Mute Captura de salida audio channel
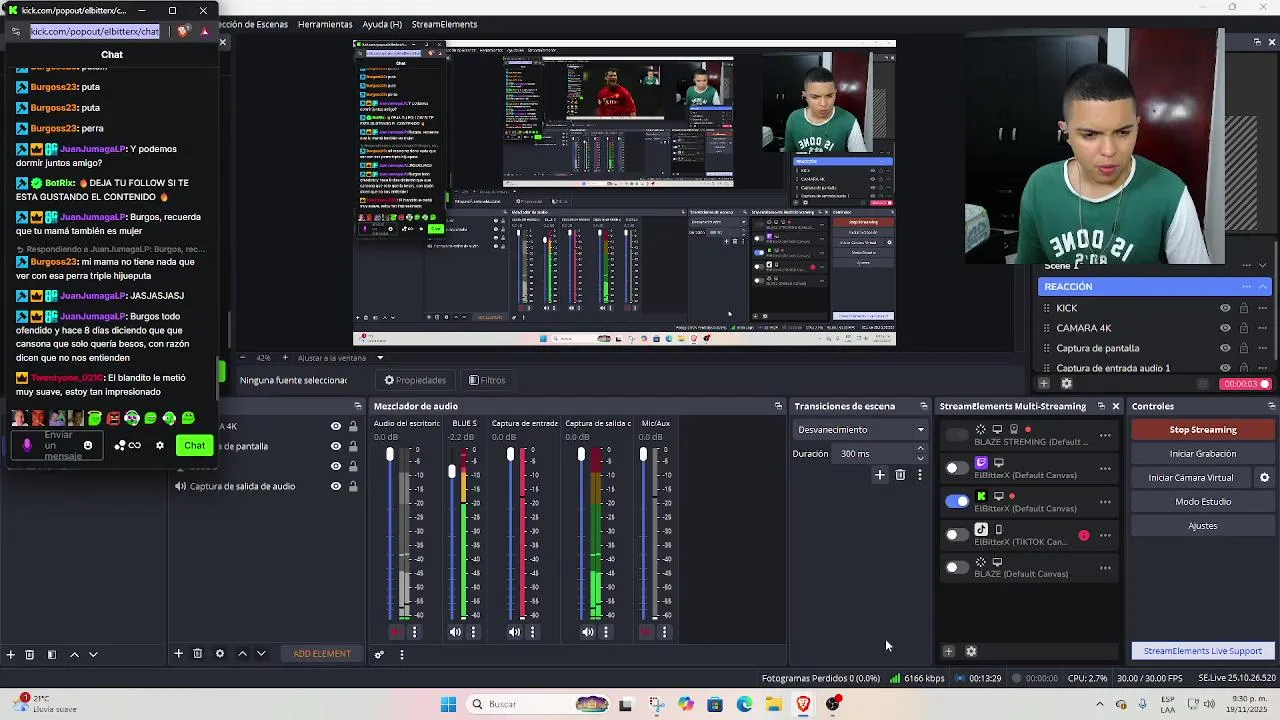1280x720 pixels. (587, 632)
